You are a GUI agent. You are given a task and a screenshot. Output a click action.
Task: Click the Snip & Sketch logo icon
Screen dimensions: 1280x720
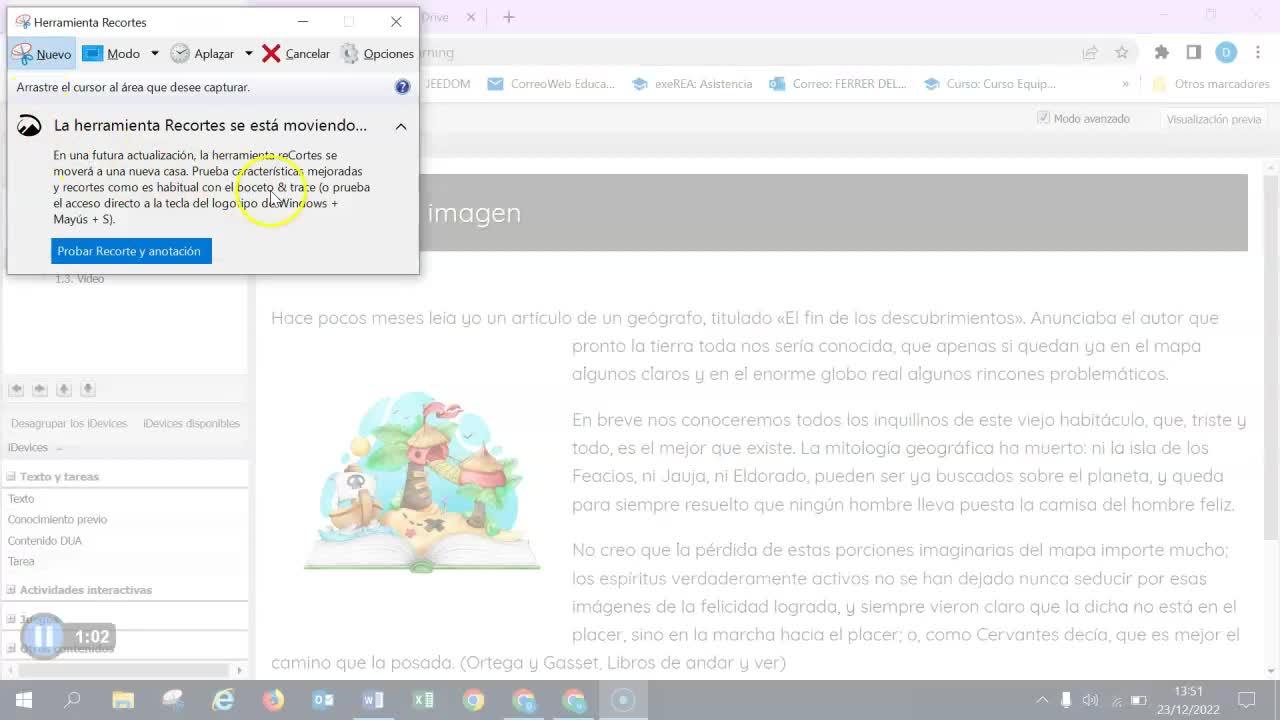pos(30,126)
